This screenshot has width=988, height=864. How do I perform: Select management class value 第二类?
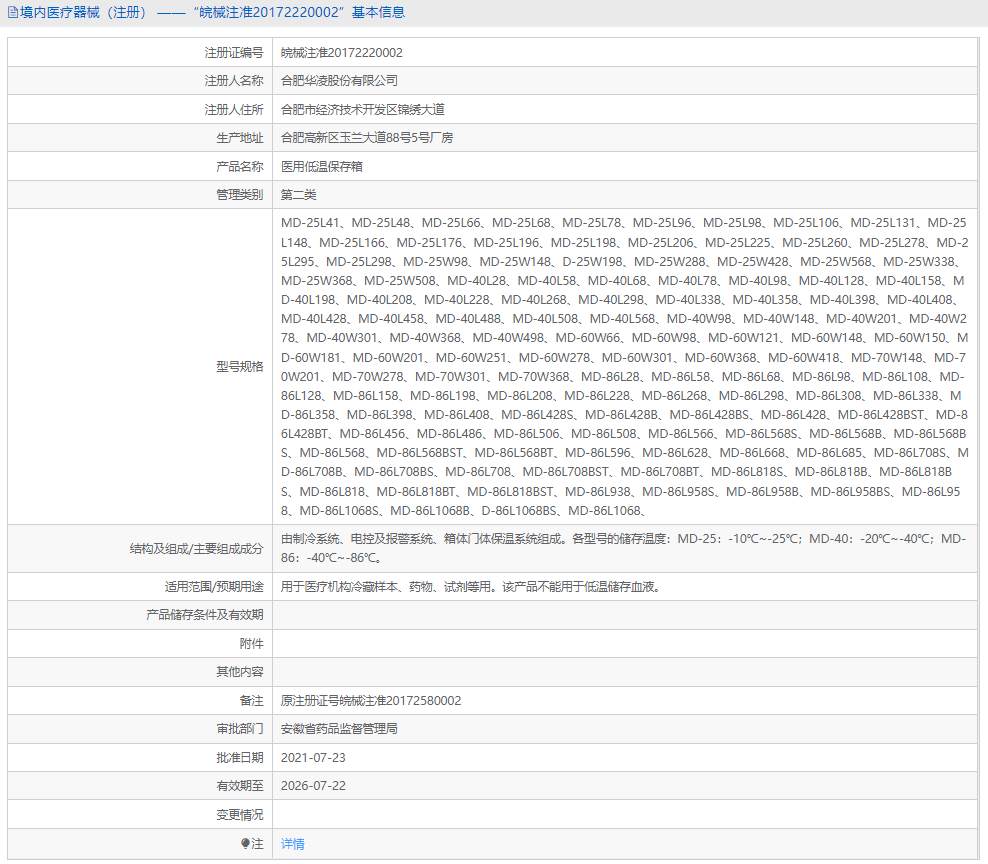tap(298, 195)
